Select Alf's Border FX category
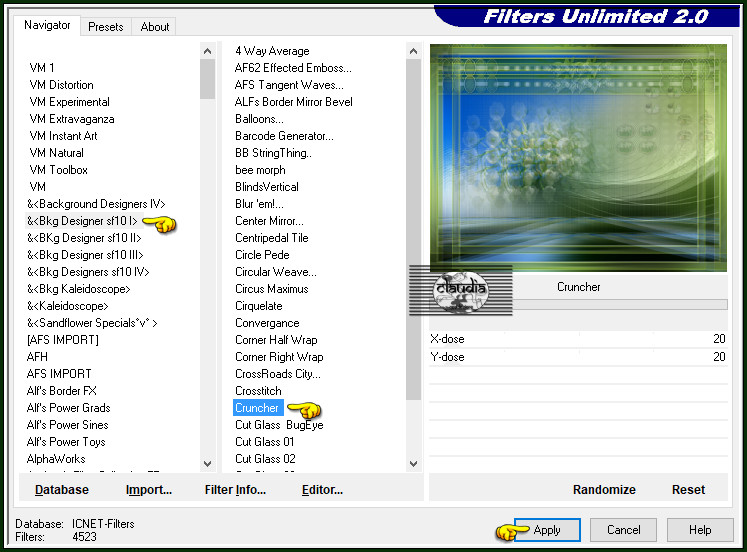 [61, 391]
